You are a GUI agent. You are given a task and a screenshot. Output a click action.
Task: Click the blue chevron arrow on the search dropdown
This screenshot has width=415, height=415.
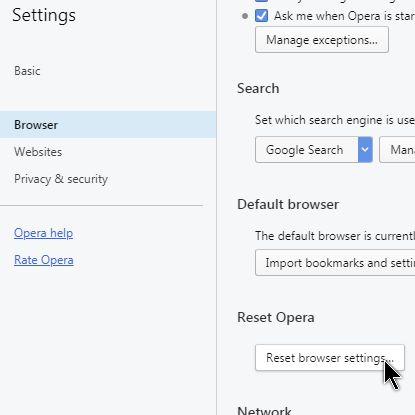click(365, 150)
